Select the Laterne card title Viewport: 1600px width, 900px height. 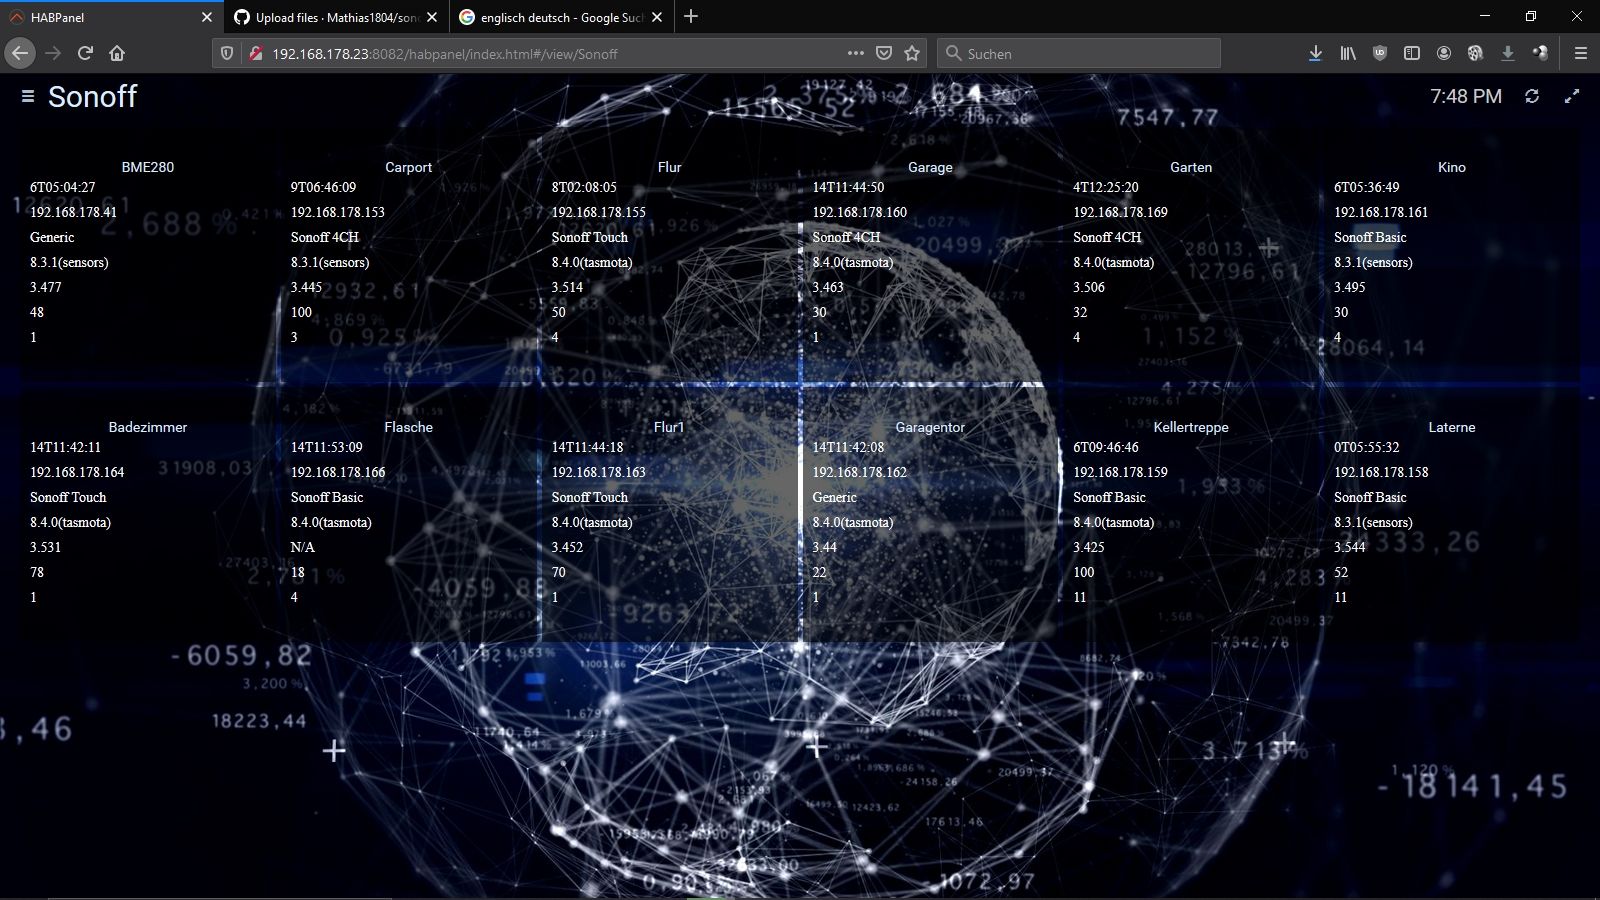pyautogui.click(x=1452, y=427)
